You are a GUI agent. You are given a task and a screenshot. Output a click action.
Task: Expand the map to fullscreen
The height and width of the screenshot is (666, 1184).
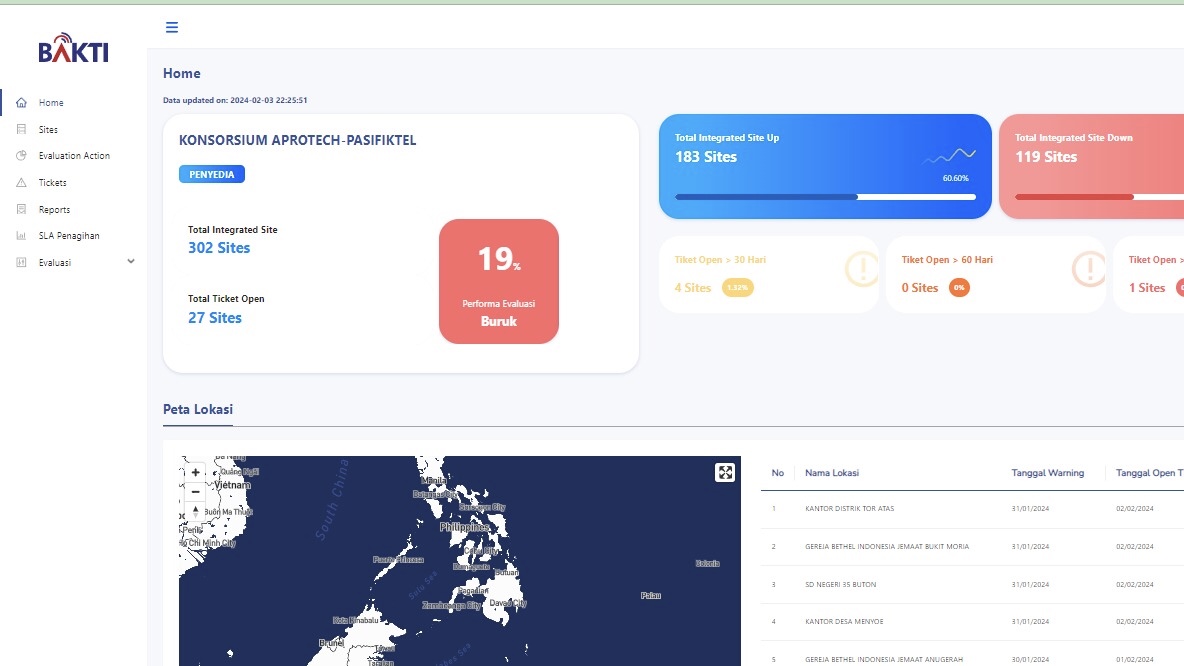click(725, 473)
